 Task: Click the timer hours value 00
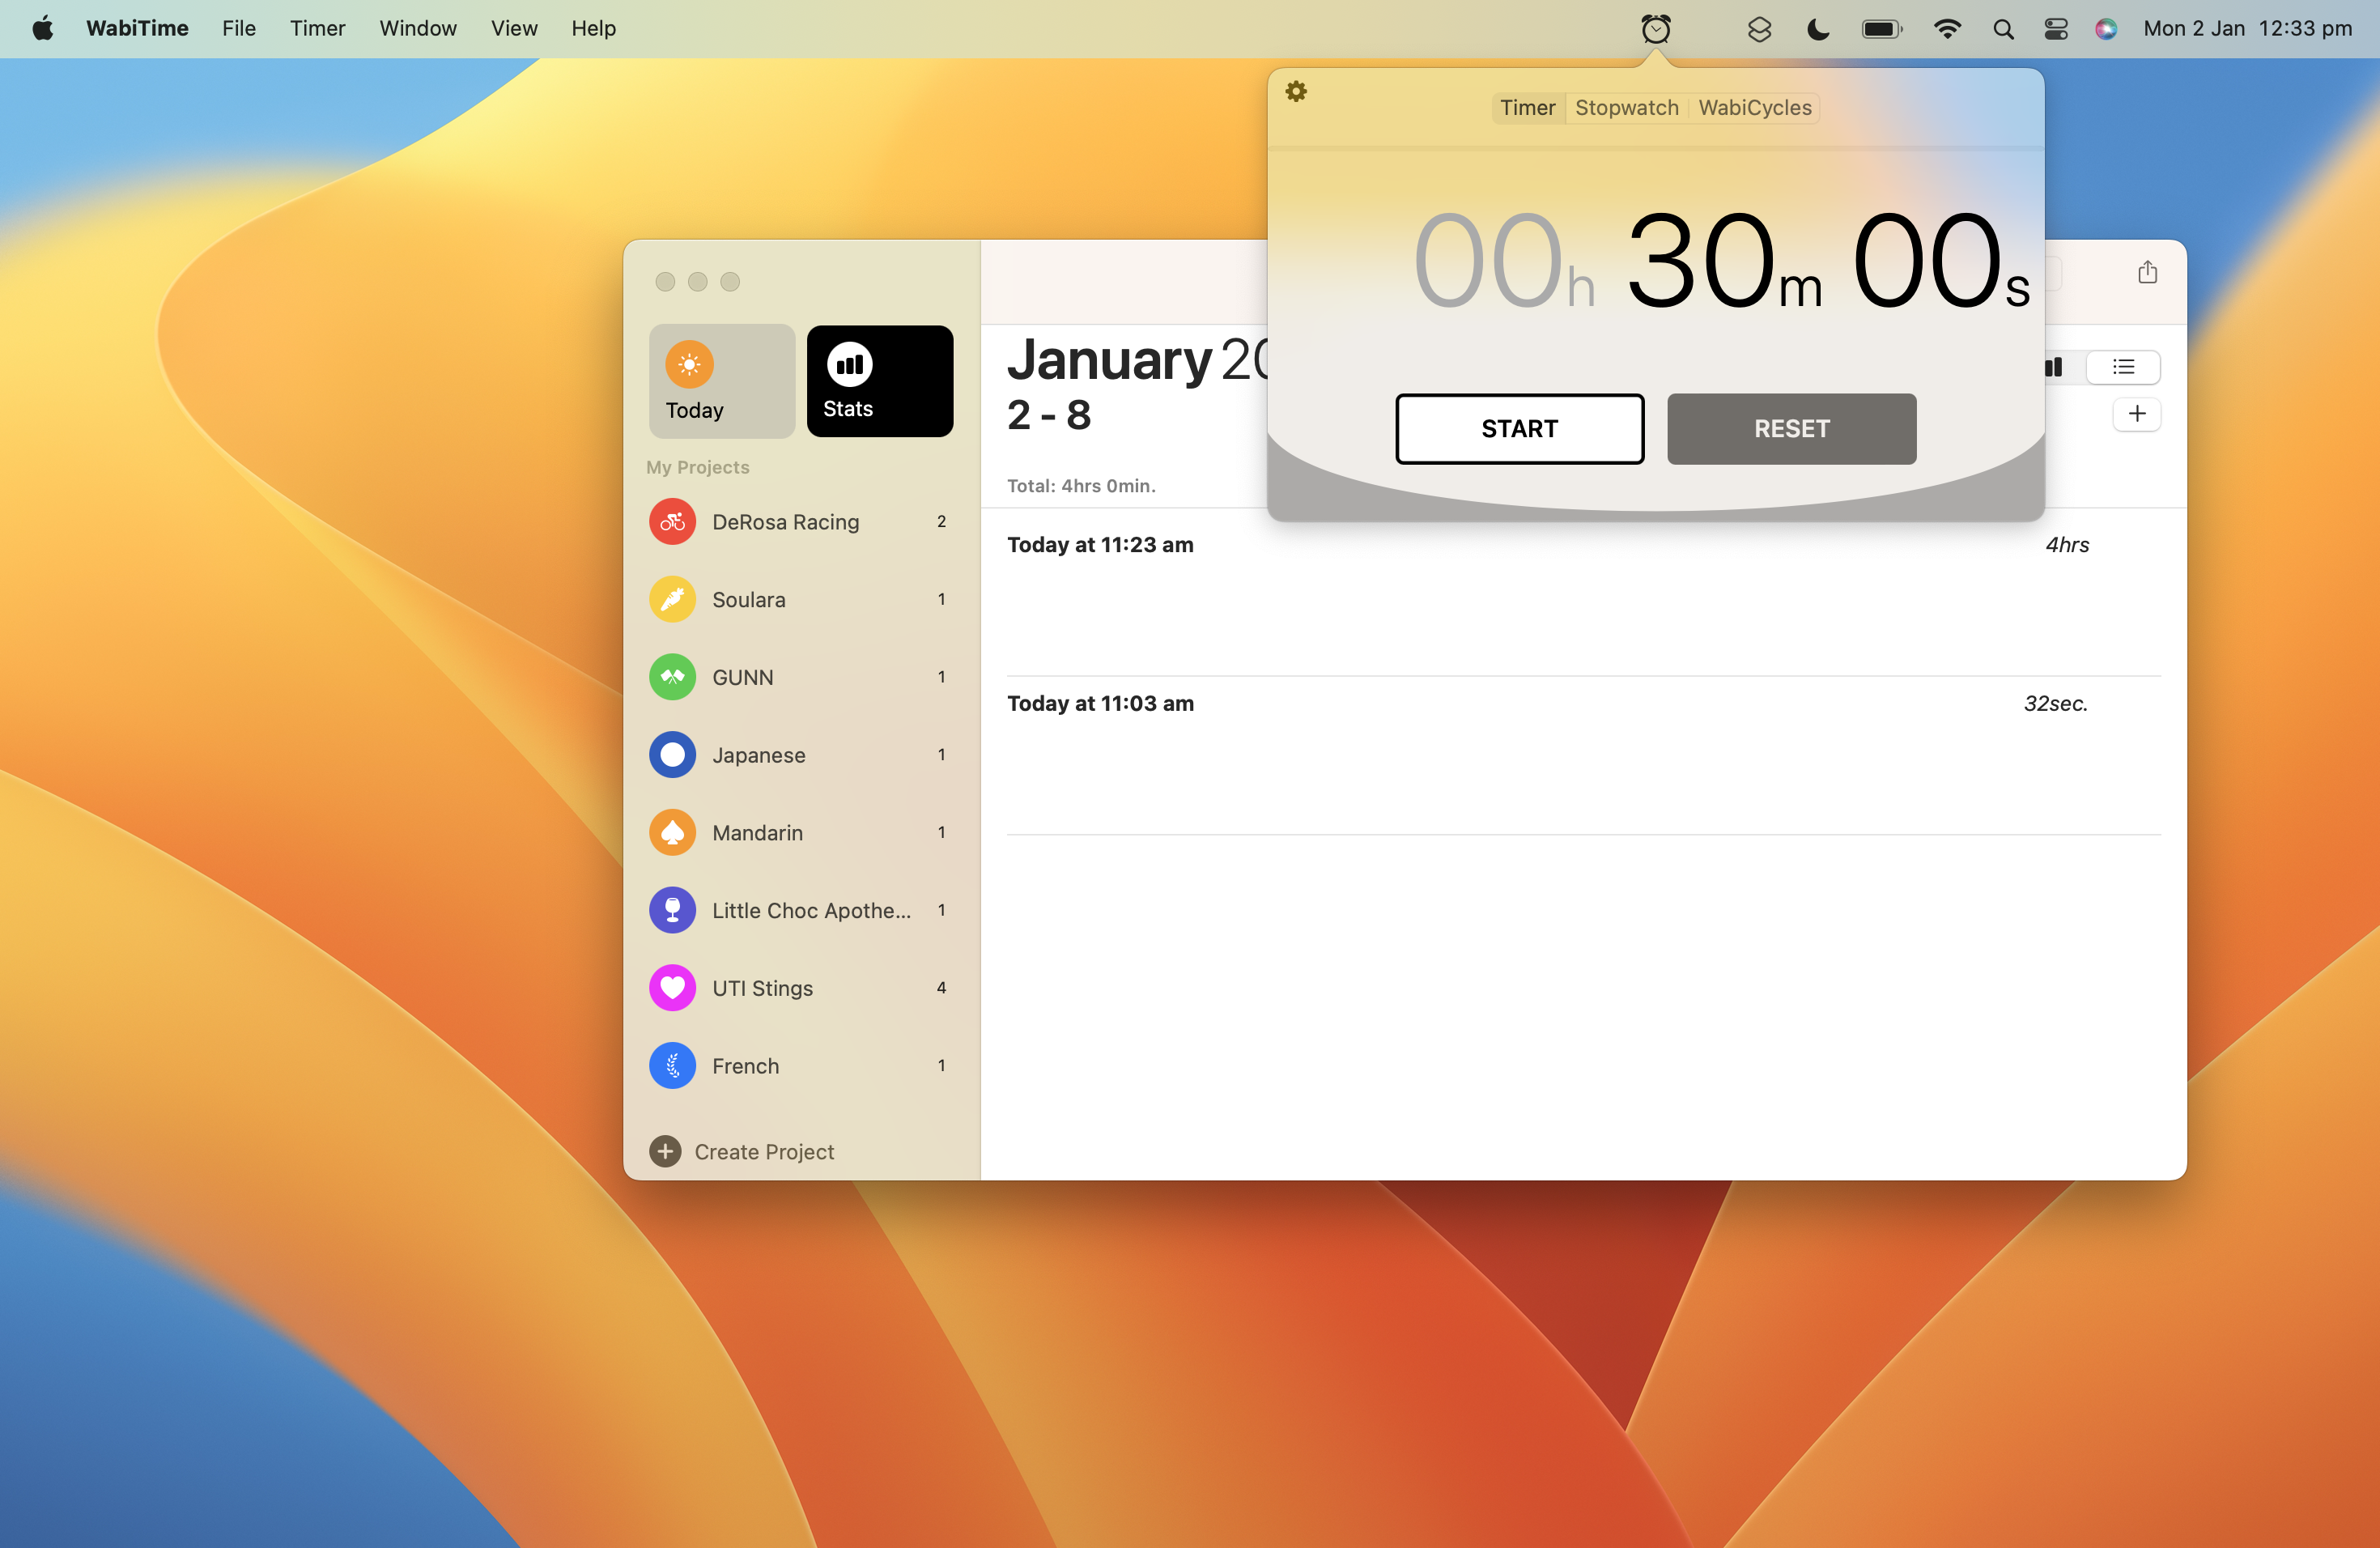pos(1488,261)
